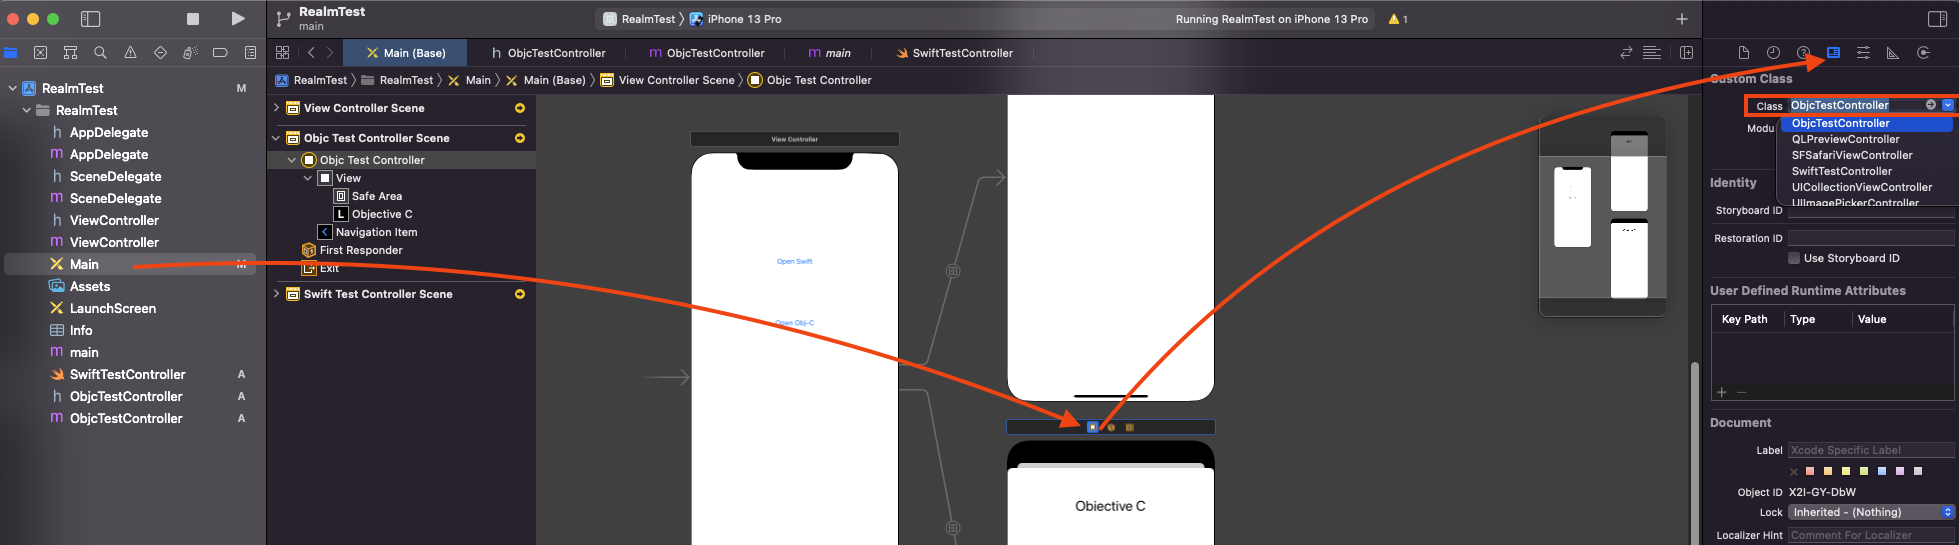Image resolution: width=1959 pixels, height=545 pixels.
Task: Pick the yellow label color swatch
Action: tap(1846, 471)
